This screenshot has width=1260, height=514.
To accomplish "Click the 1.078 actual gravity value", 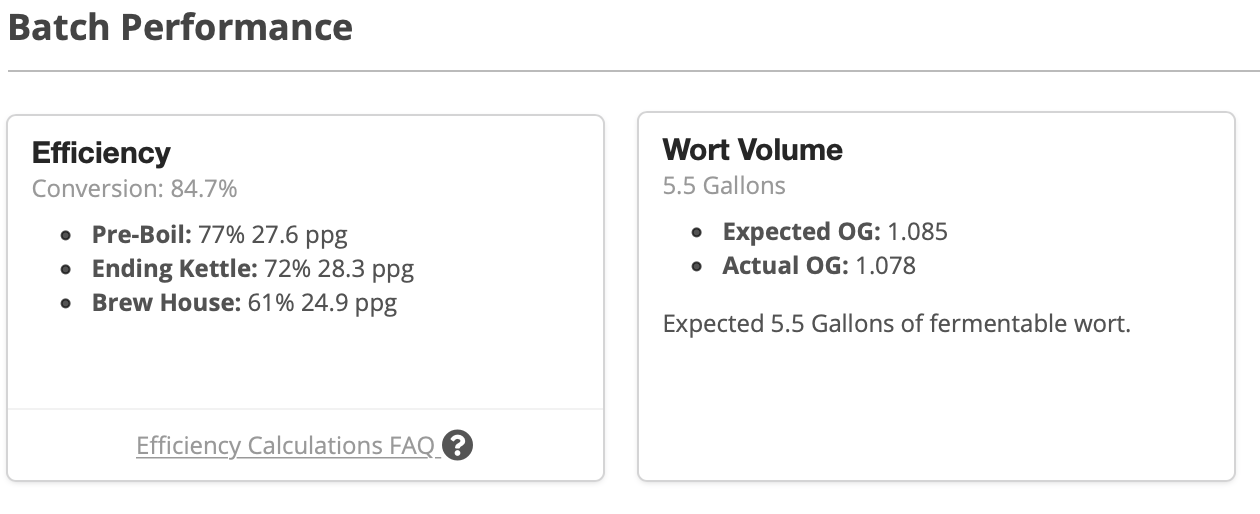I will pos(885,266).
